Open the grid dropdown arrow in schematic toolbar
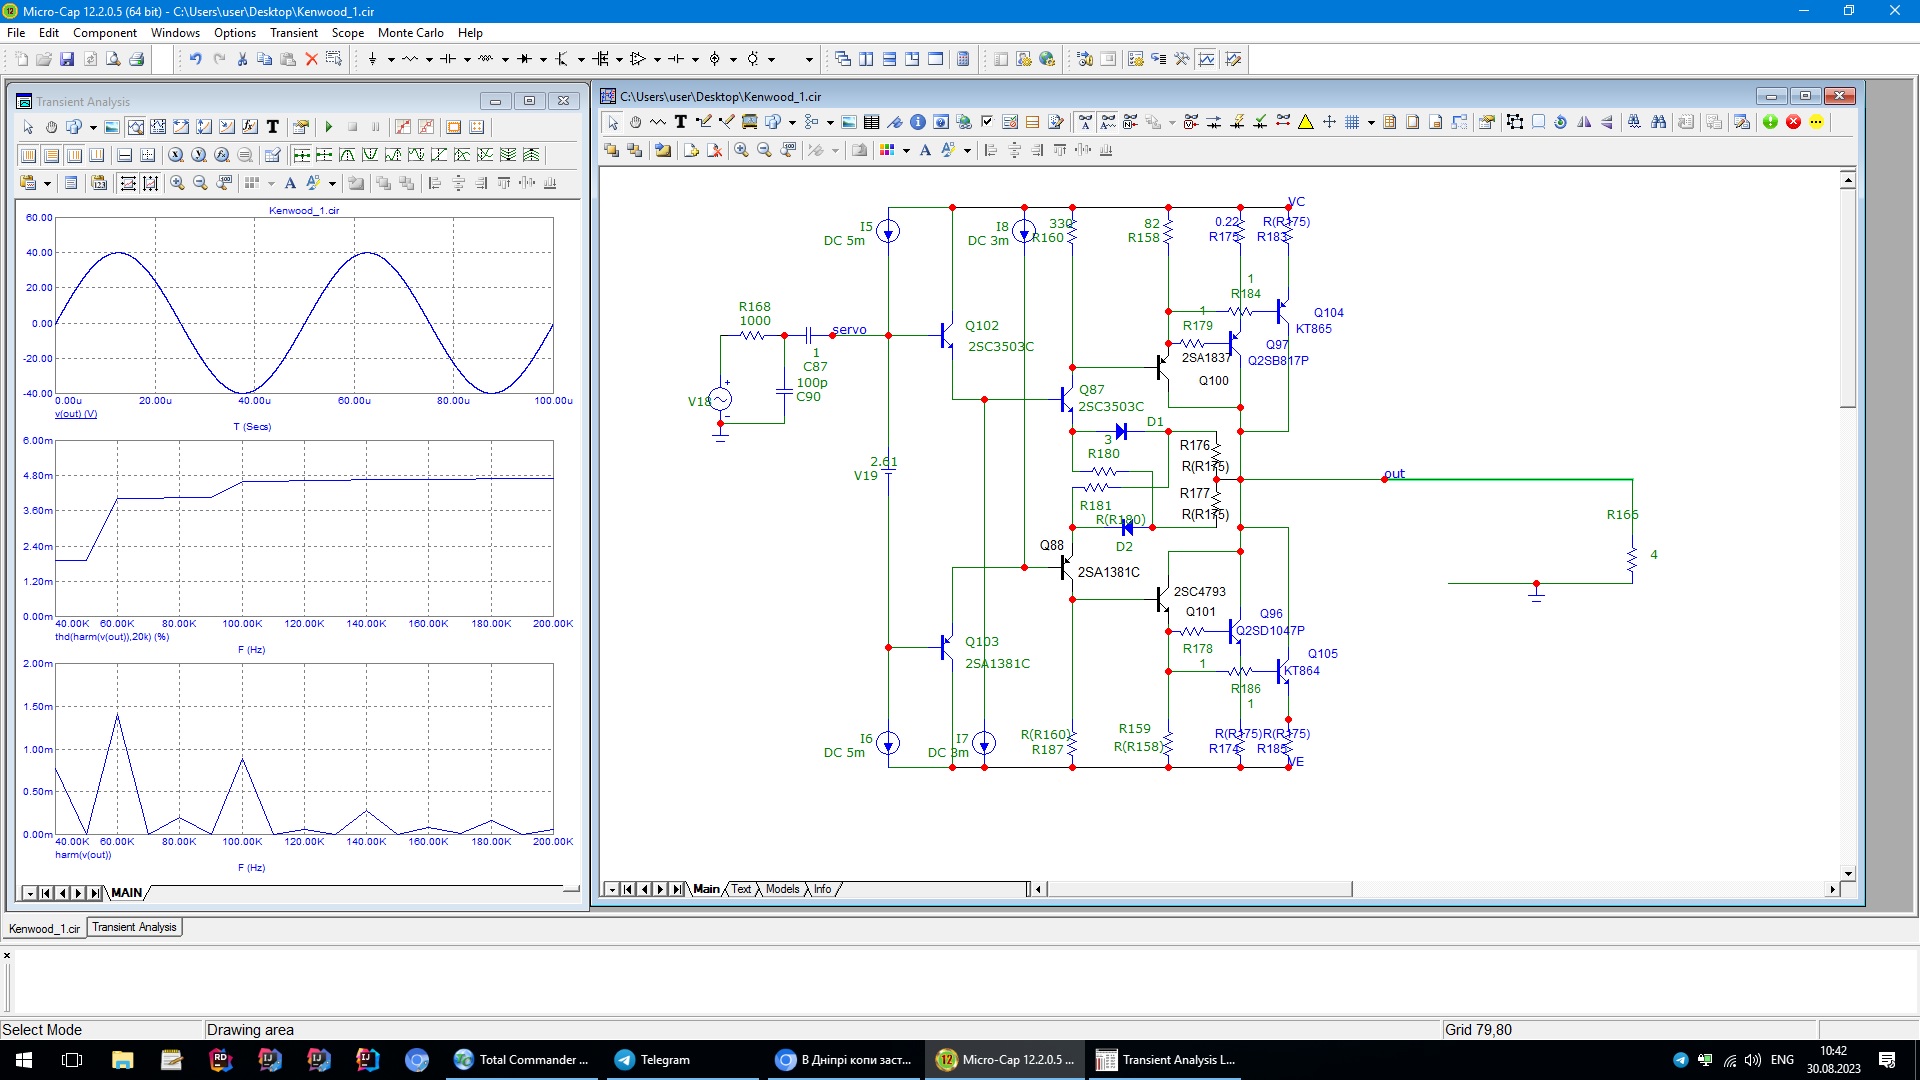 click(x=1371, y=122)
